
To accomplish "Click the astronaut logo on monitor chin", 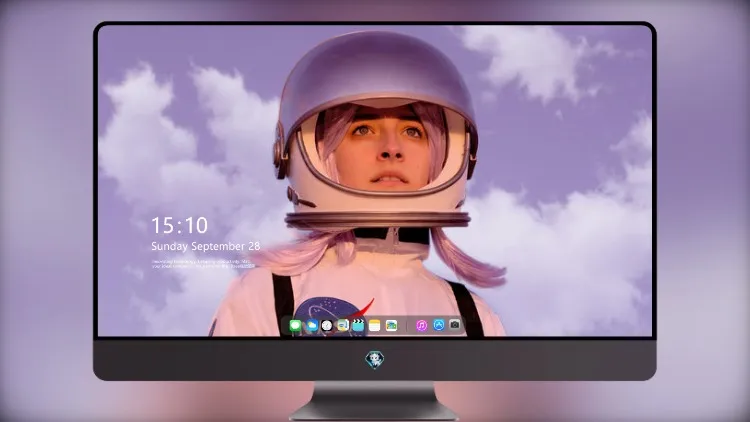I will [x=375, y=359].
